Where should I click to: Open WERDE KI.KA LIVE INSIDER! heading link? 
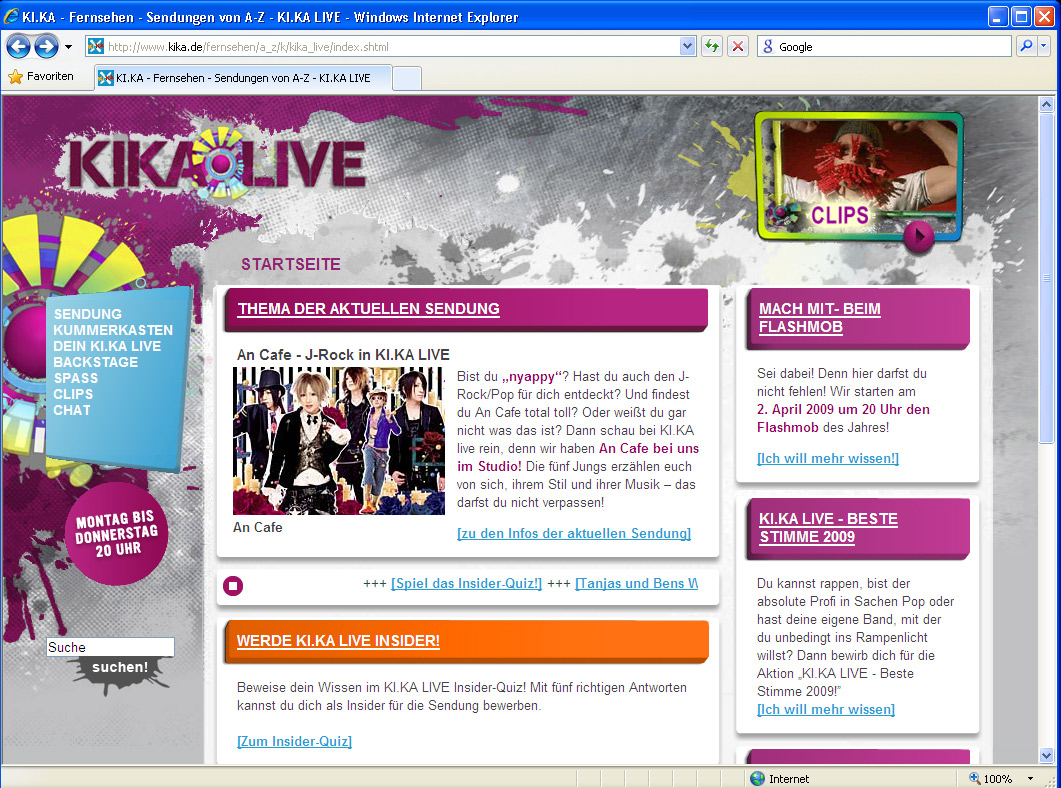pos(338,641)
